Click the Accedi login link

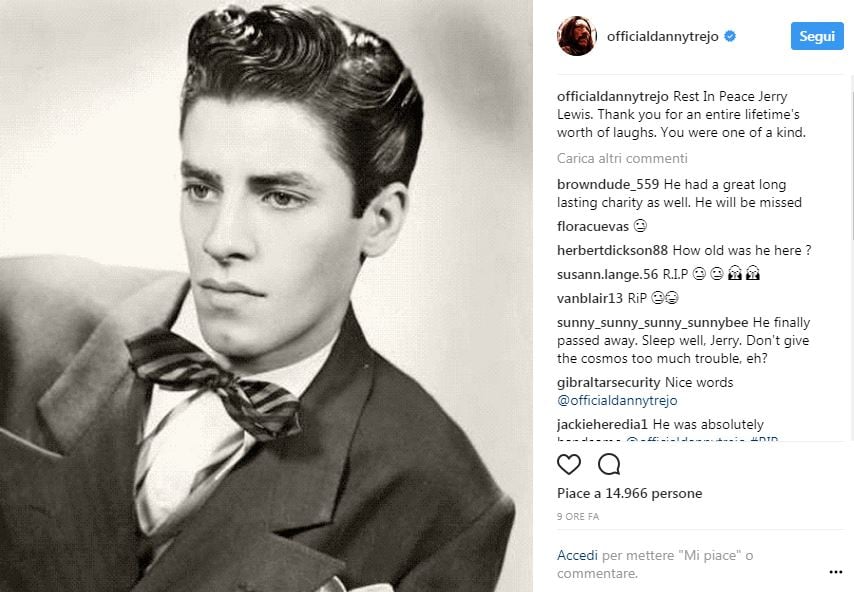coord(575,554)
